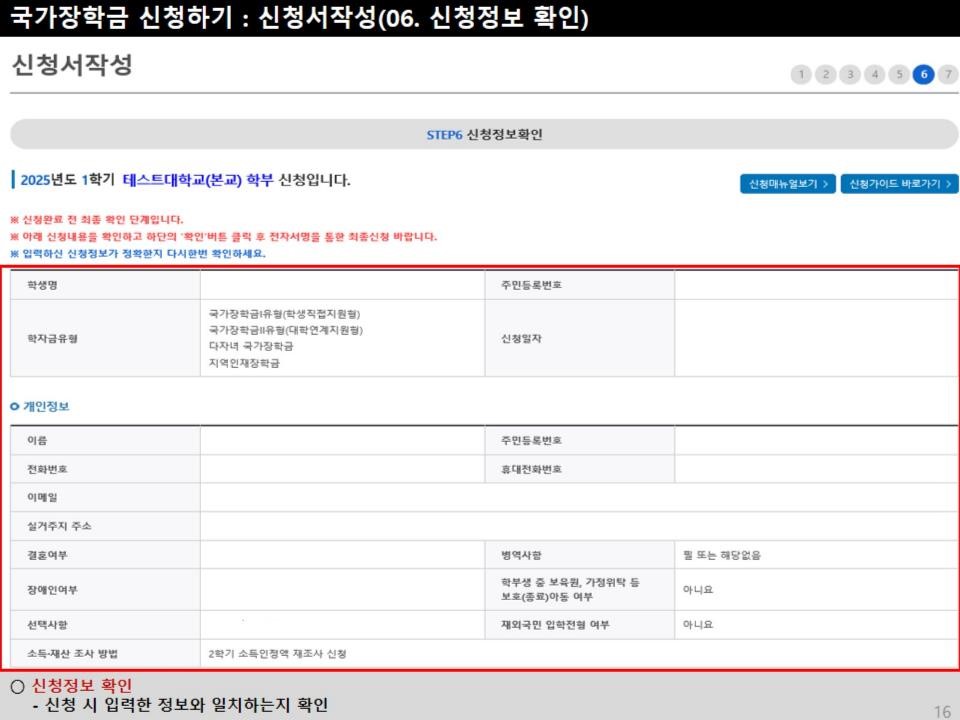Select step 3 circle in the progress indicator
Viewport: 960px width, 720px height.
coord(851,74)
